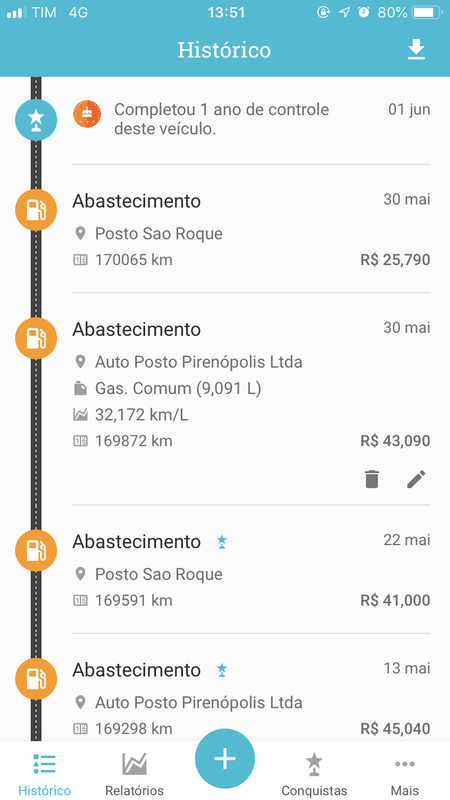
Task: Edit the R$ 43,090 refueling with pencil icon
Action: pos(416,479)
